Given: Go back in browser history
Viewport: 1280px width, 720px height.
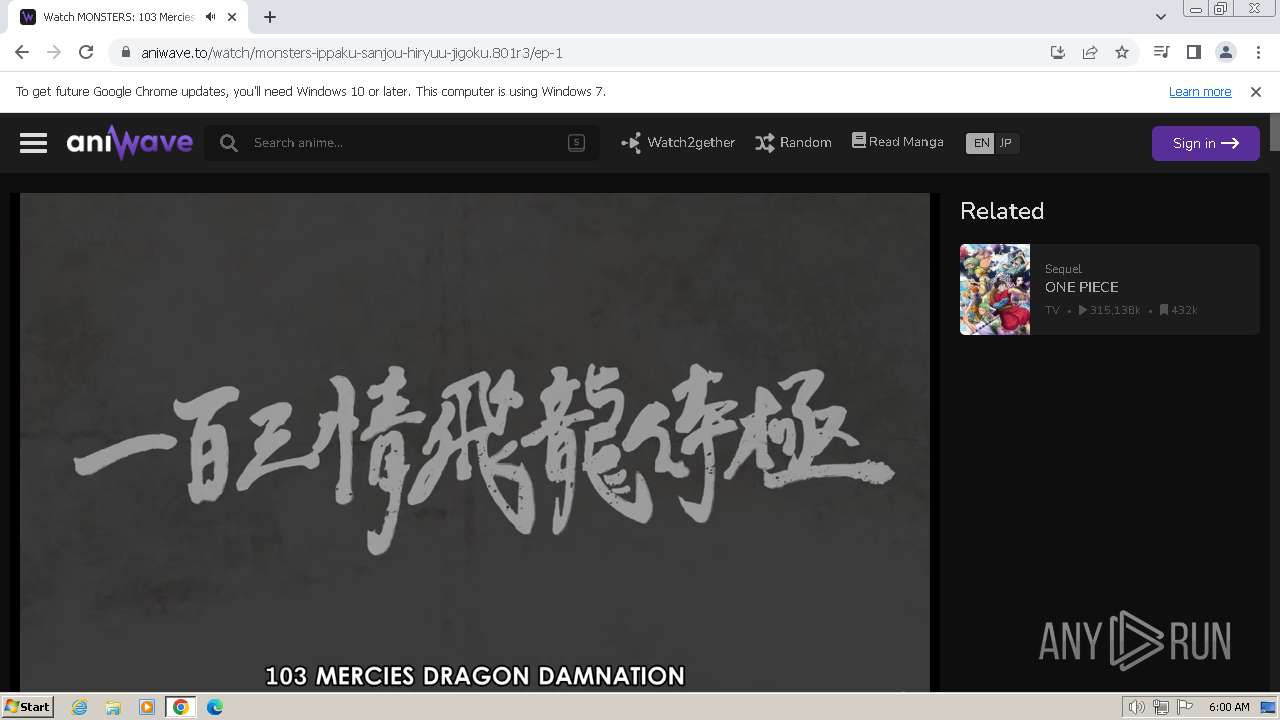Looking at the screenshot, I should click(x=22, y=52).
